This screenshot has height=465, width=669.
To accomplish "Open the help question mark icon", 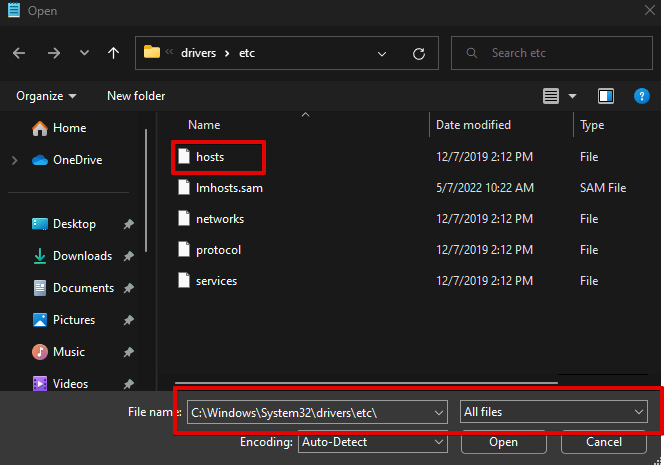I will click(643, 96).
